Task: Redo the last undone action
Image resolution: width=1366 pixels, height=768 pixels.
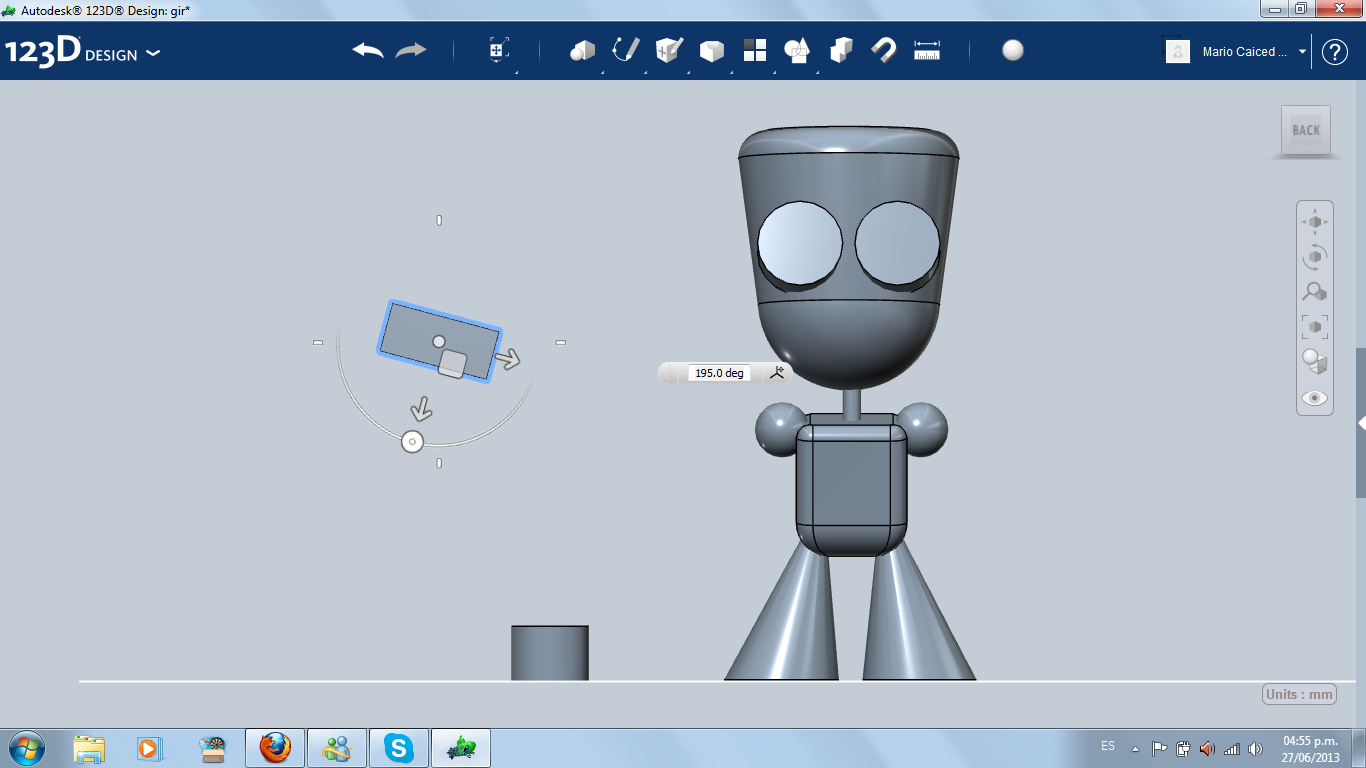Action: coord(411,50)
